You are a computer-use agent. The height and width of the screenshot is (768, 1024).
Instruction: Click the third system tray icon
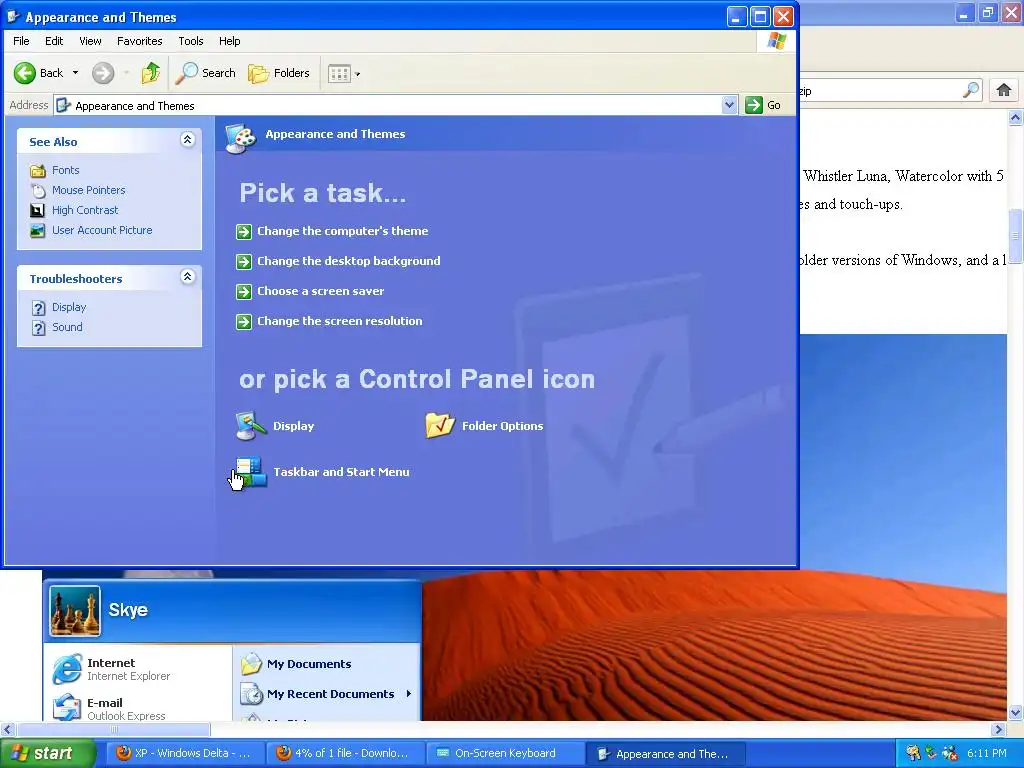950,754
